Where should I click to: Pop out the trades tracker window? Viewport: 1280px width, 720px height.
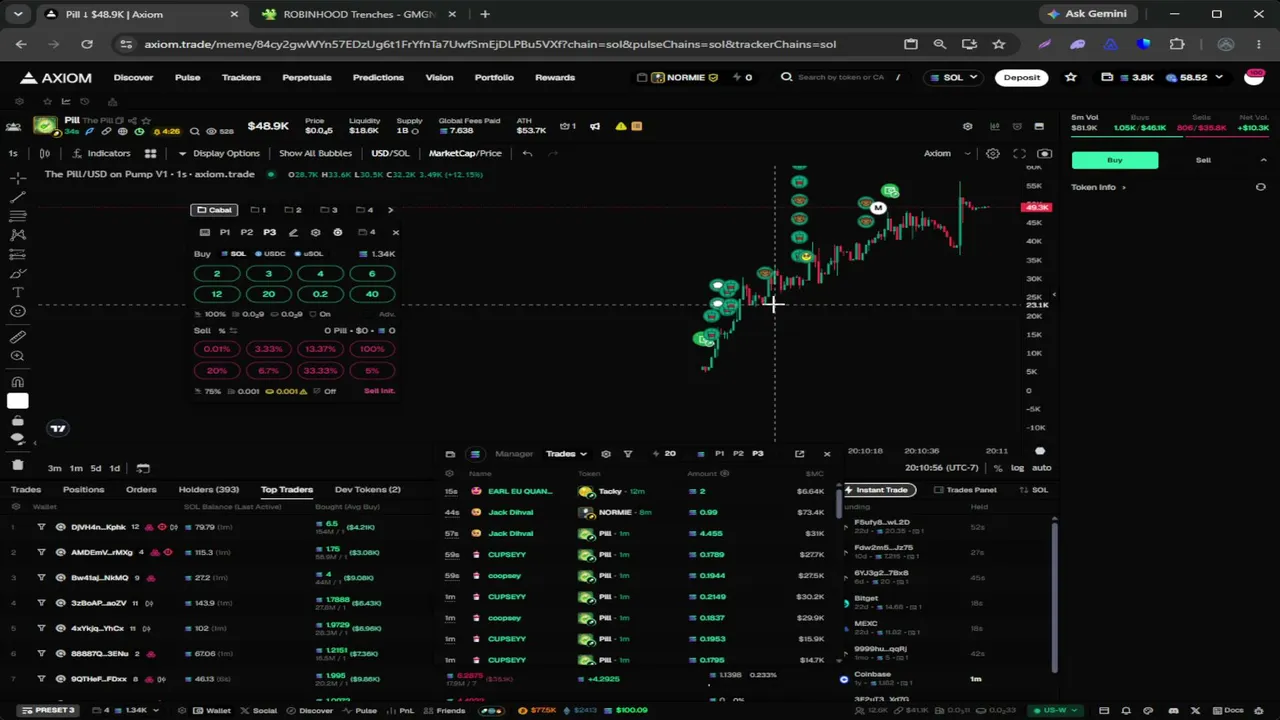(799, 454)
